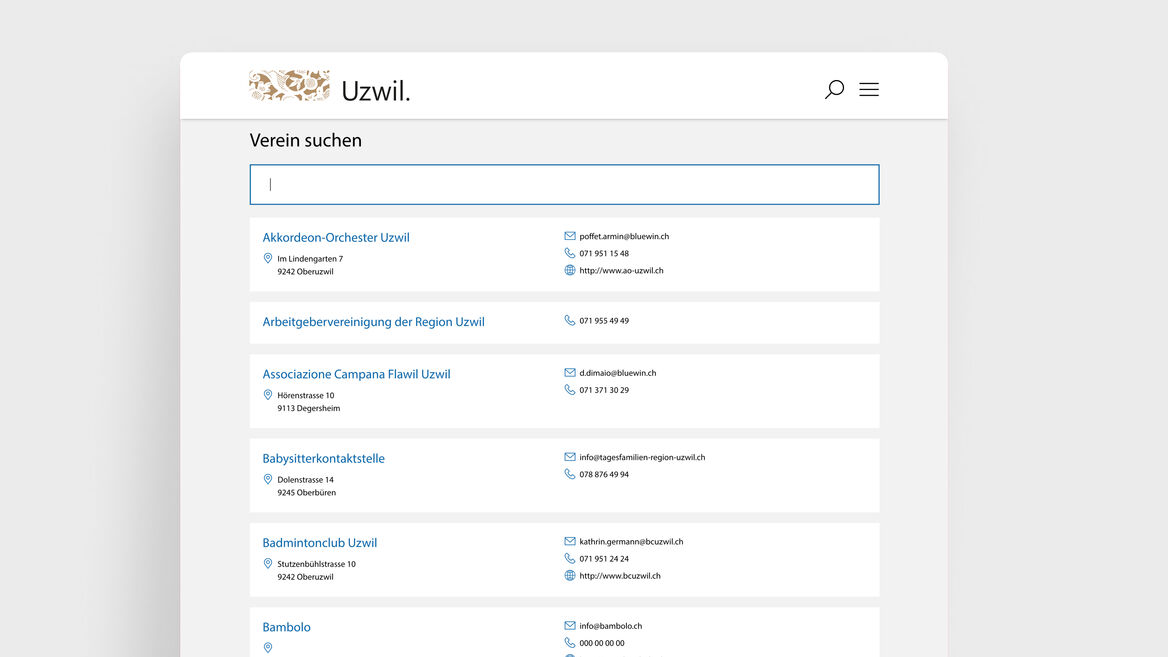The image size is (1168, 657).
Task: Open the search magnifier icon in header
Action: click(x=834, y=90)
